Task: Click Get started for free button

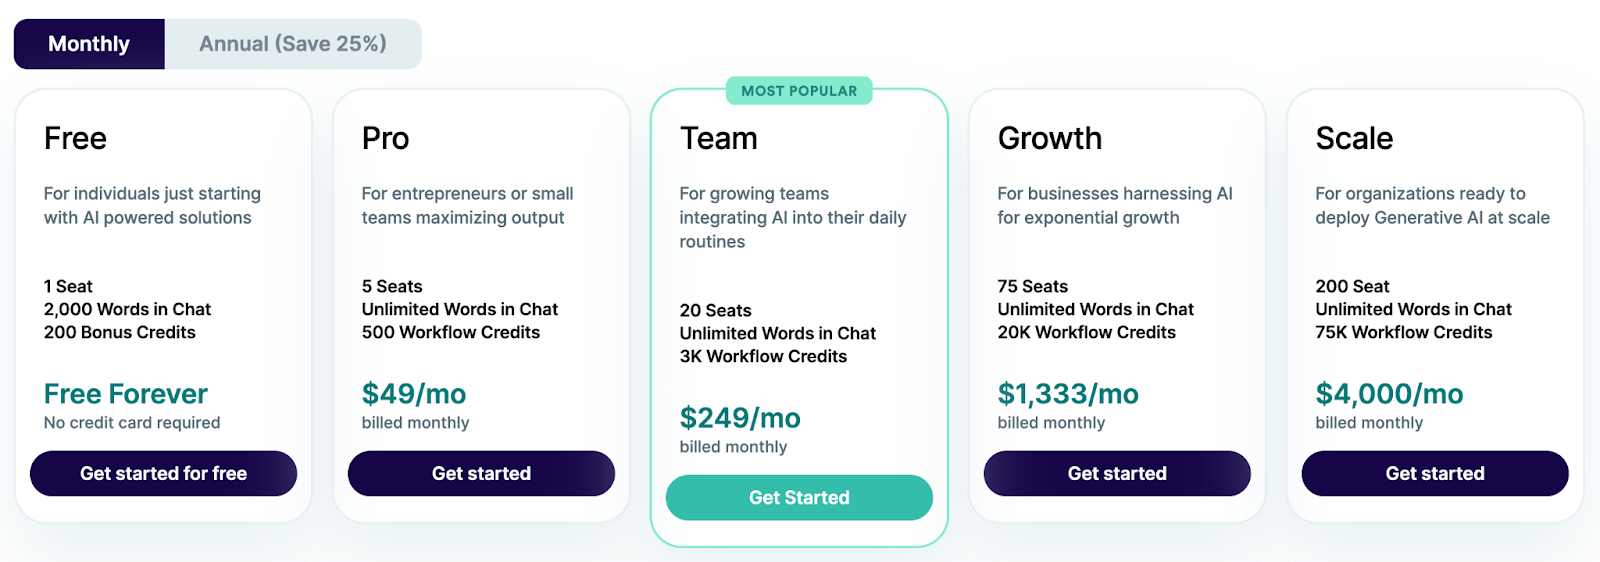Action: [163, 473]
